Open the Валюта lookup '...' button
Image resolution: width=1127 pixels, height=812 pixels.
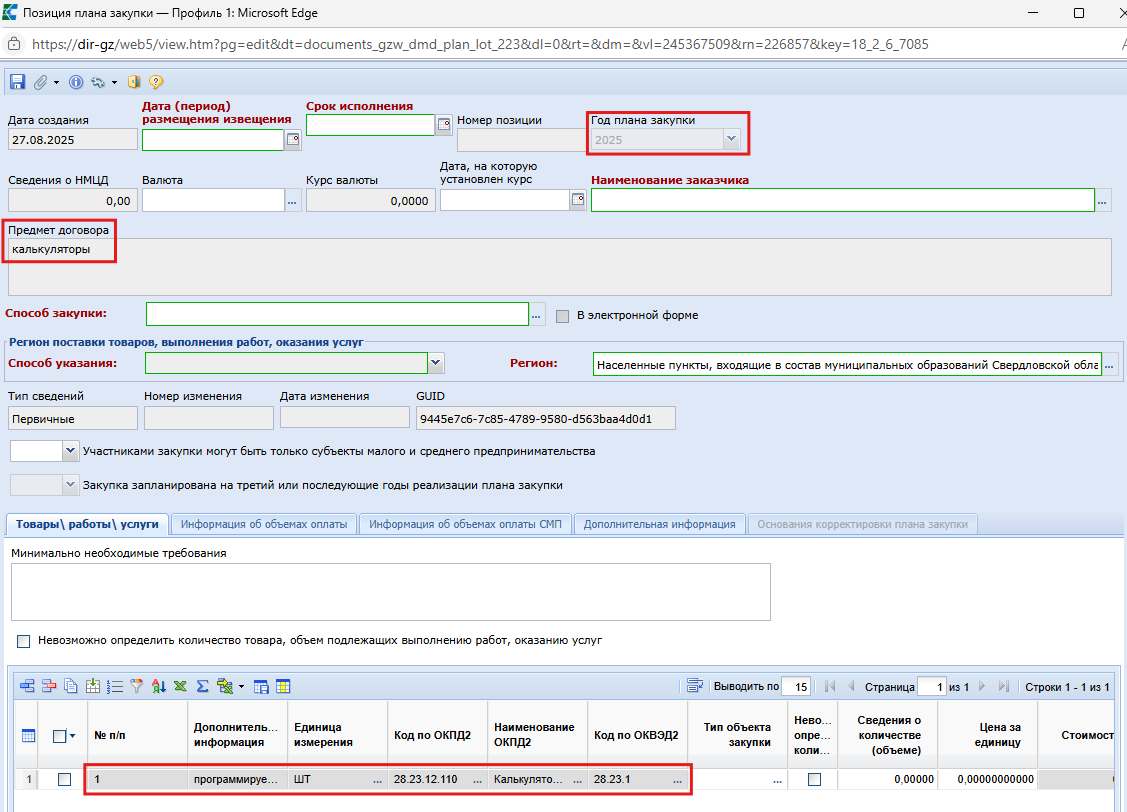292,200
